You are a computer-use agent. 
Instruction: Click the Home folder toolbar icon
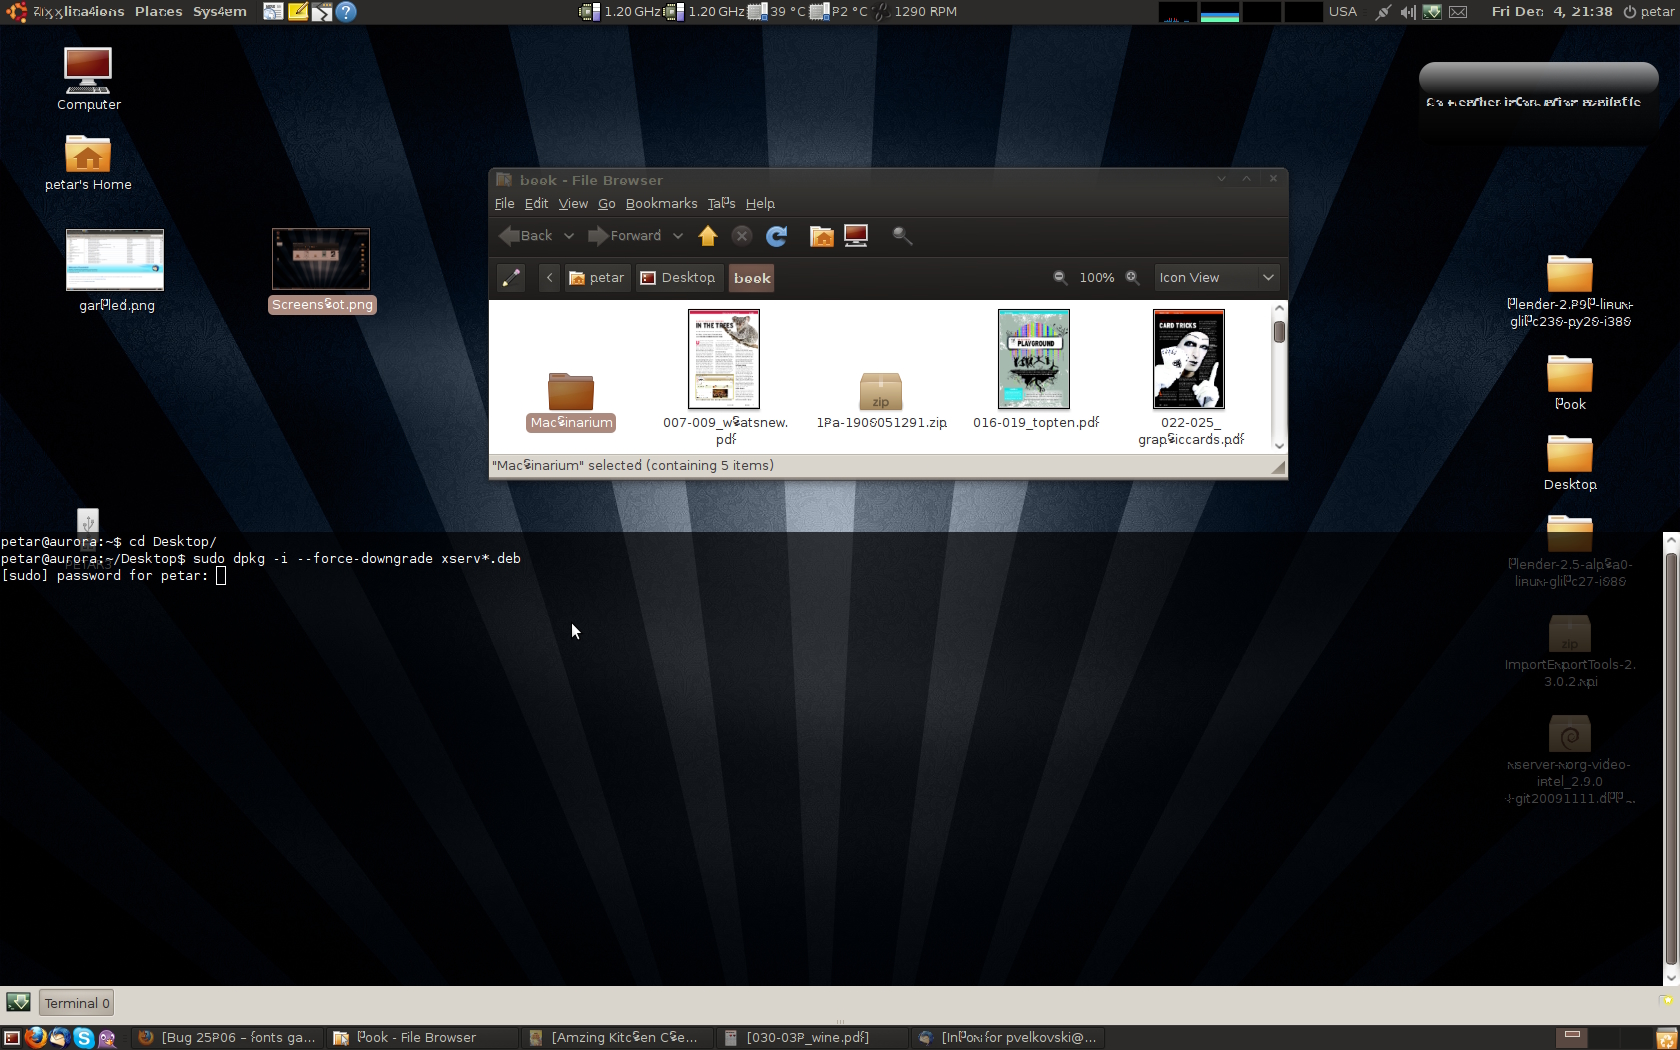coord(821,236)
